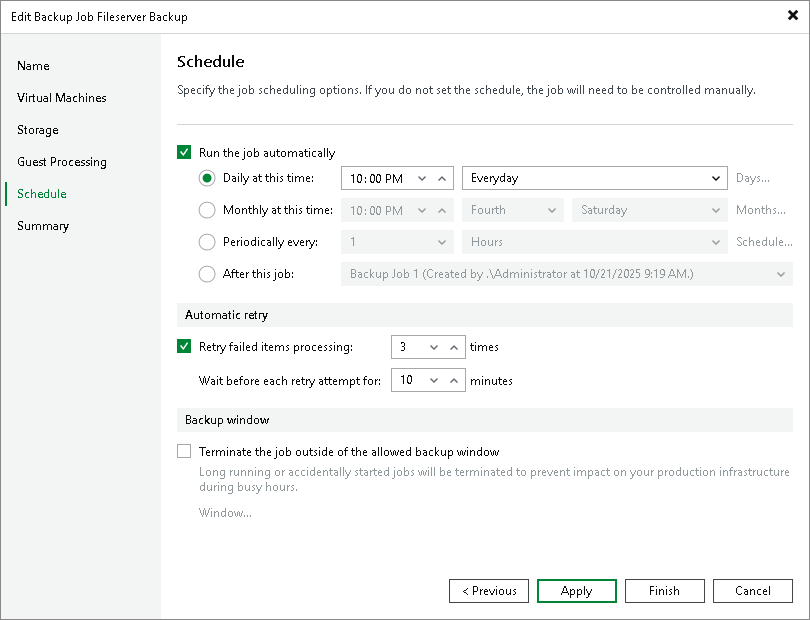Enable Terminate the job outside the backup window
Viewport: 810px width, 620px height.
[184, 451]
